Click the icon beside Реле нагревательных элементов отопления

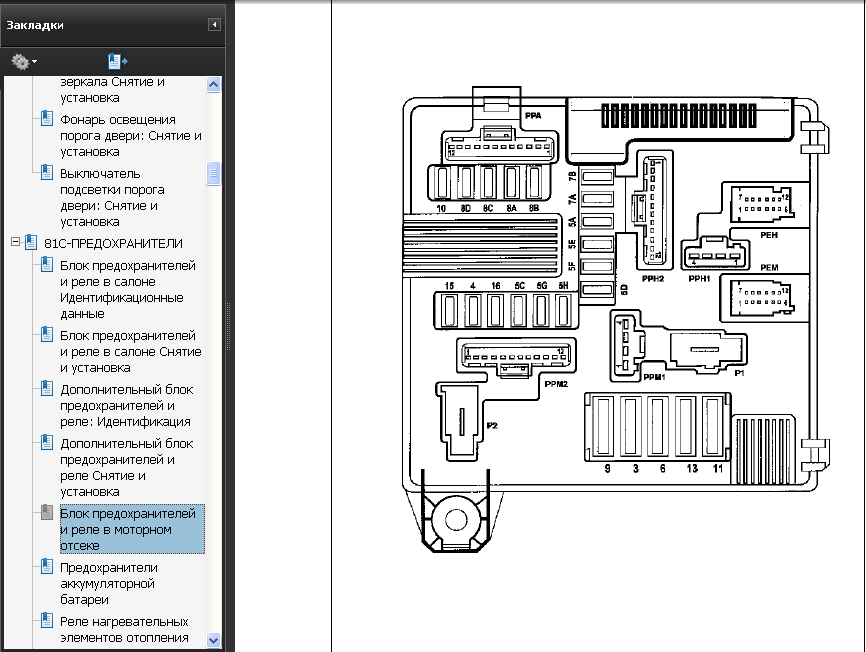point(47,621)
